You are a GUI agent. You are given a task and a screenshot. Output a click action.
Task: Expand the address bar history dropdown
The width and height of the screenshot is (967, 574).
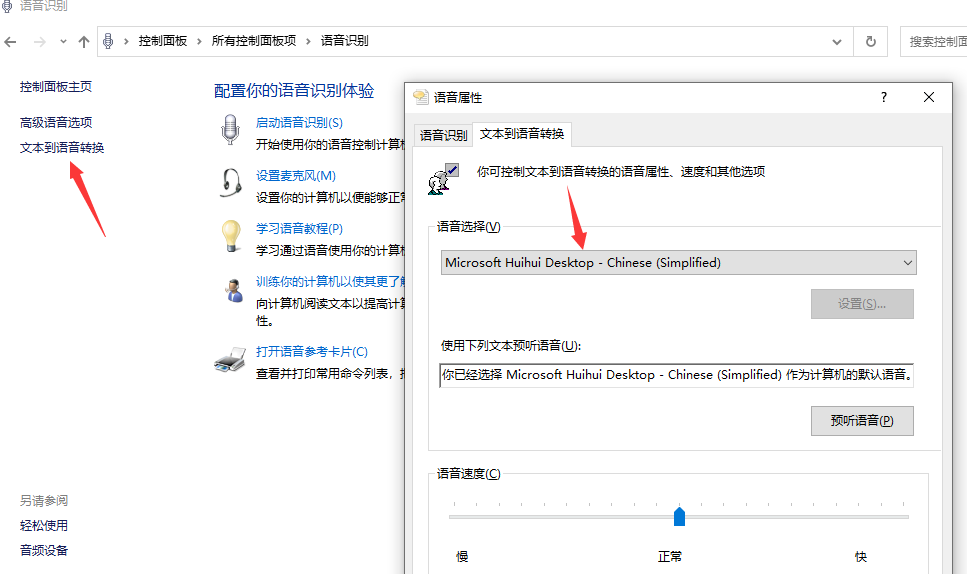tap(837, 41)
